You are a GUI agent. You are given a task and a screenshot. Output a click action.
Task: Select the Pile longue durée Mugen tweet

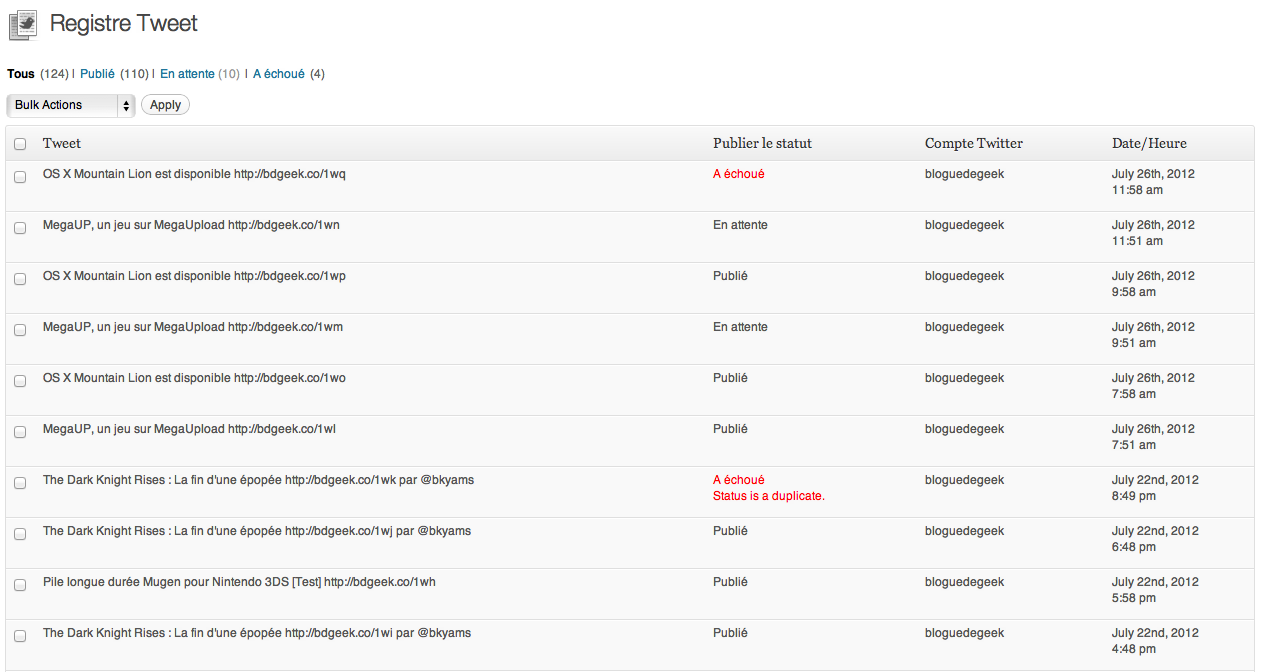[x=239, y=582]
